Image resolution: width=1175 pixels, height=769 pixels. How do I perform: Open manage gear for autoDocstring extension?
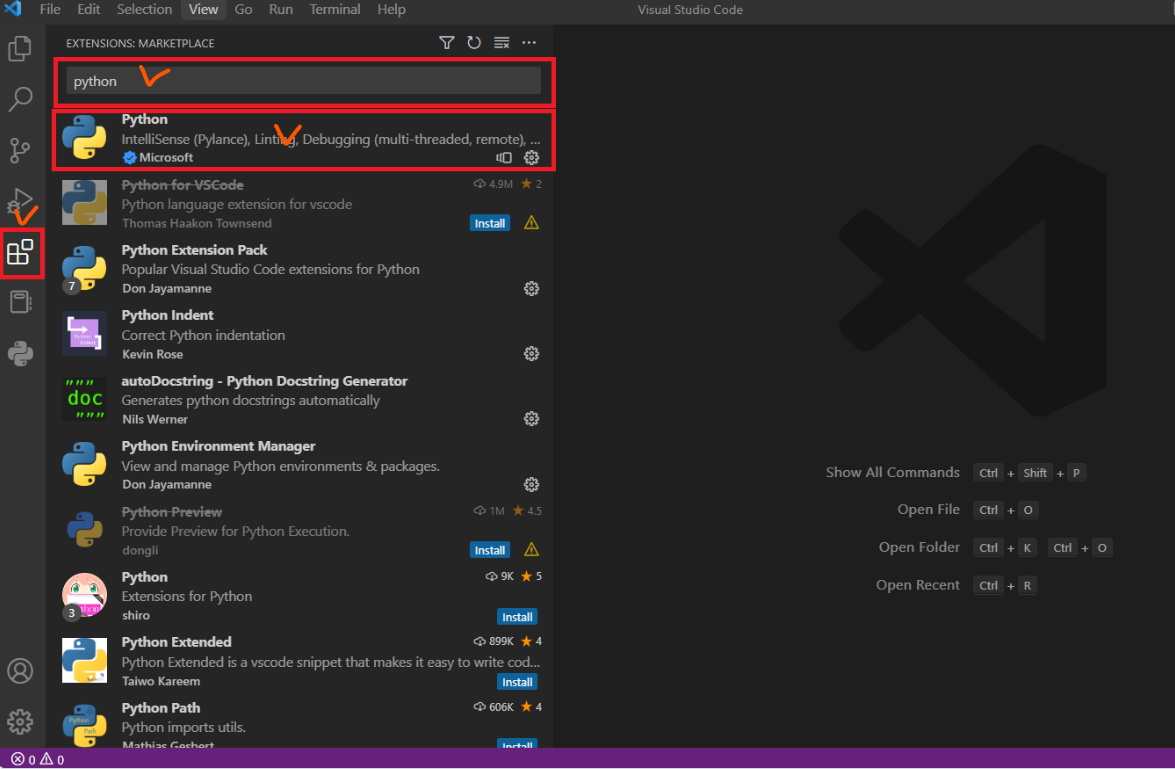click(x=531, y=419)
